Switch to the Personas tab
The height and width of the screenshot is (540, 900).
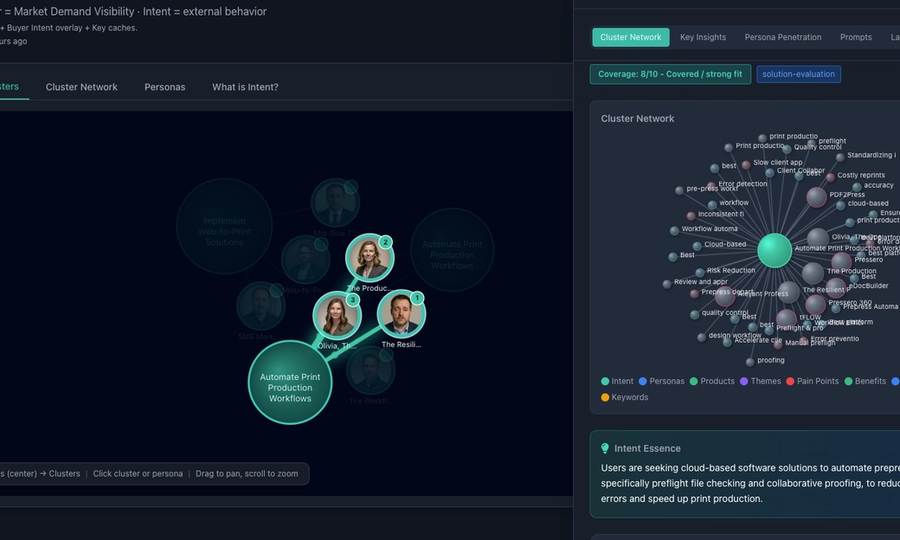(165, 87)
